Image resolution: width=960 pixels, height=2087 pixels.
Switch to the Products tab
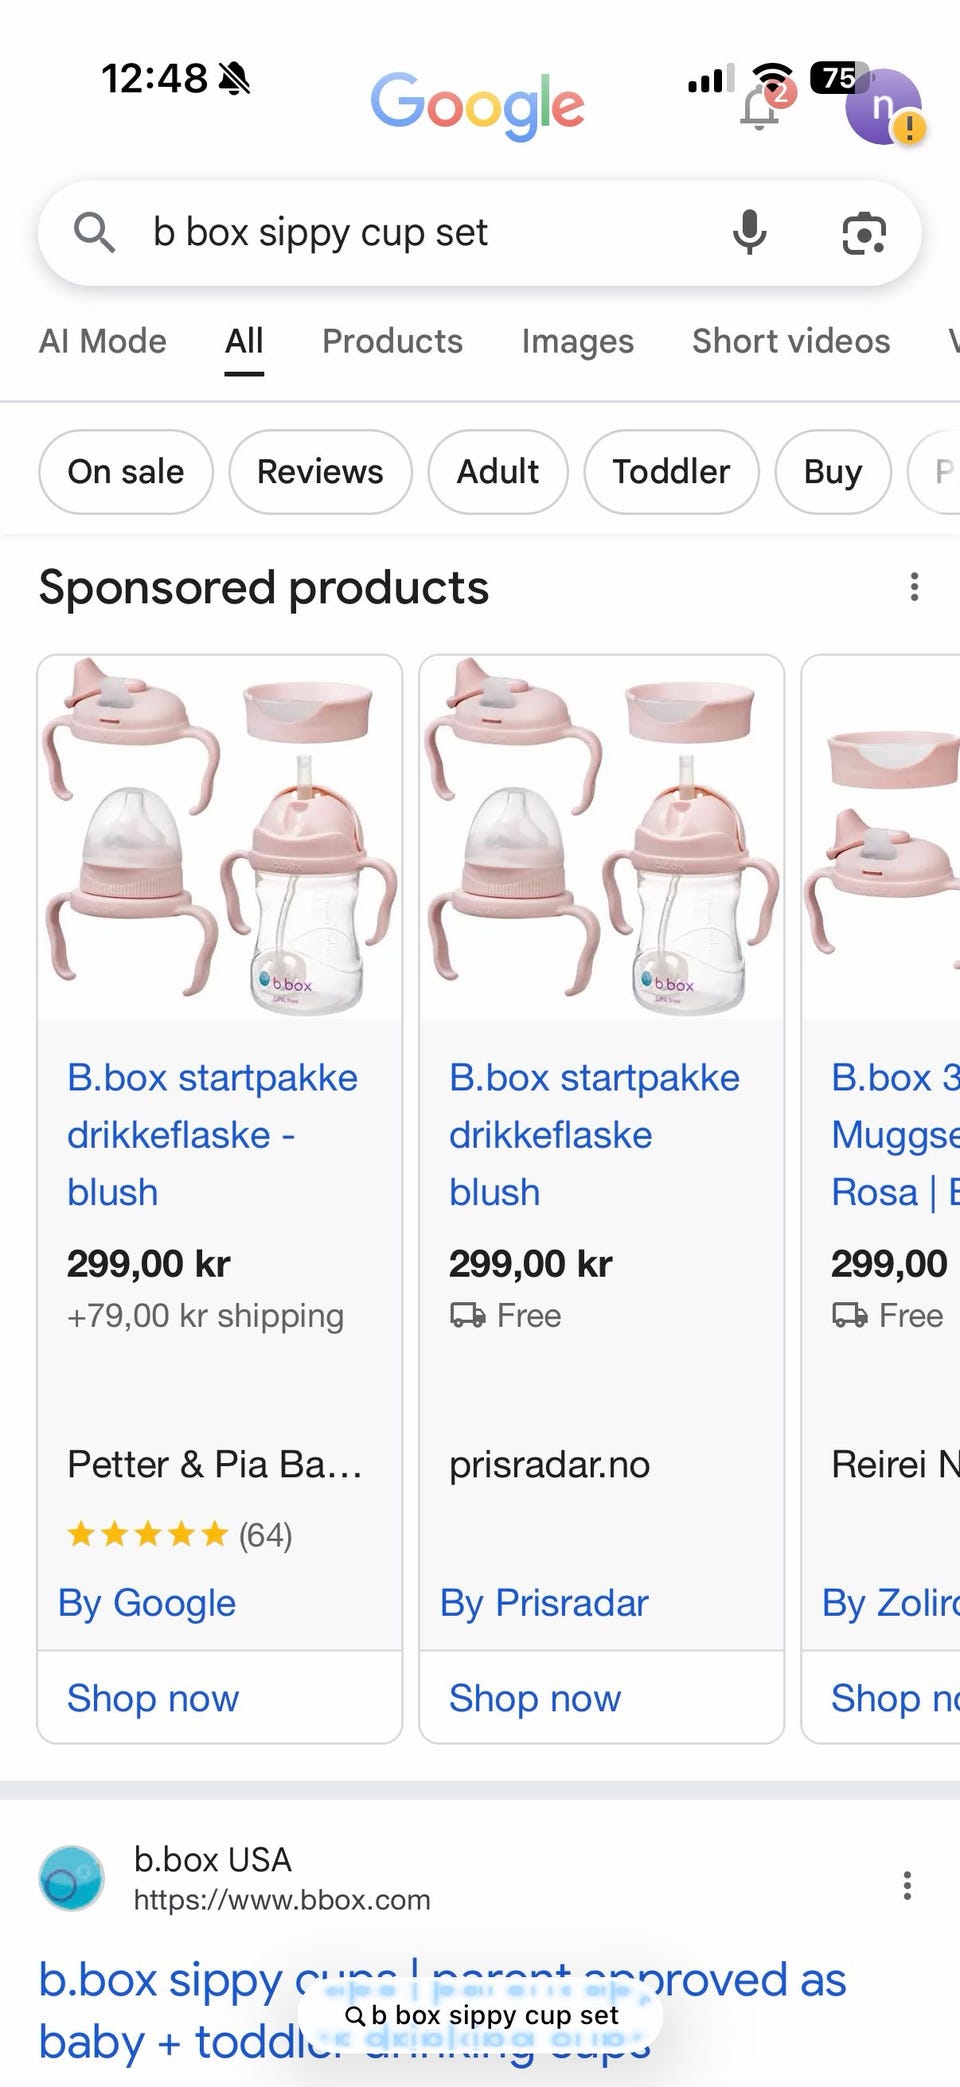(392, 342)
